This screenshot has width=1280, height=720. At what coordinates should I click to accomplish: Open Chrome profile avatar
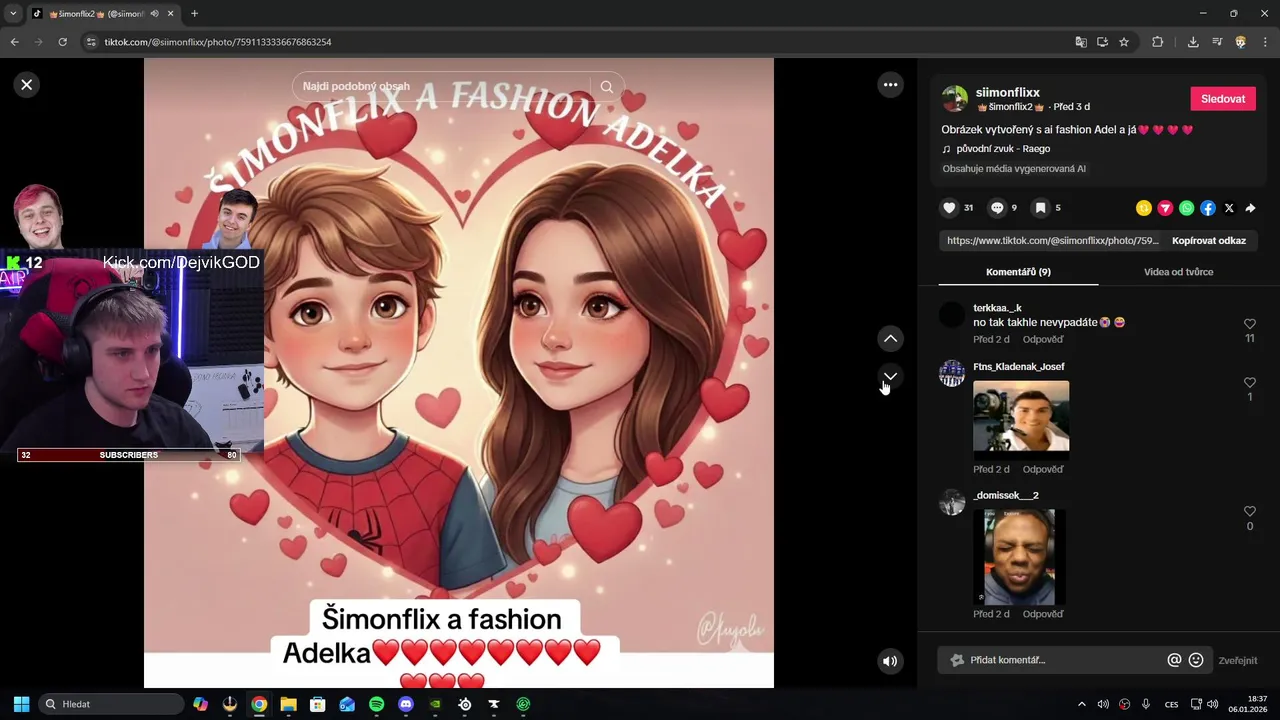click(1241, 42)
